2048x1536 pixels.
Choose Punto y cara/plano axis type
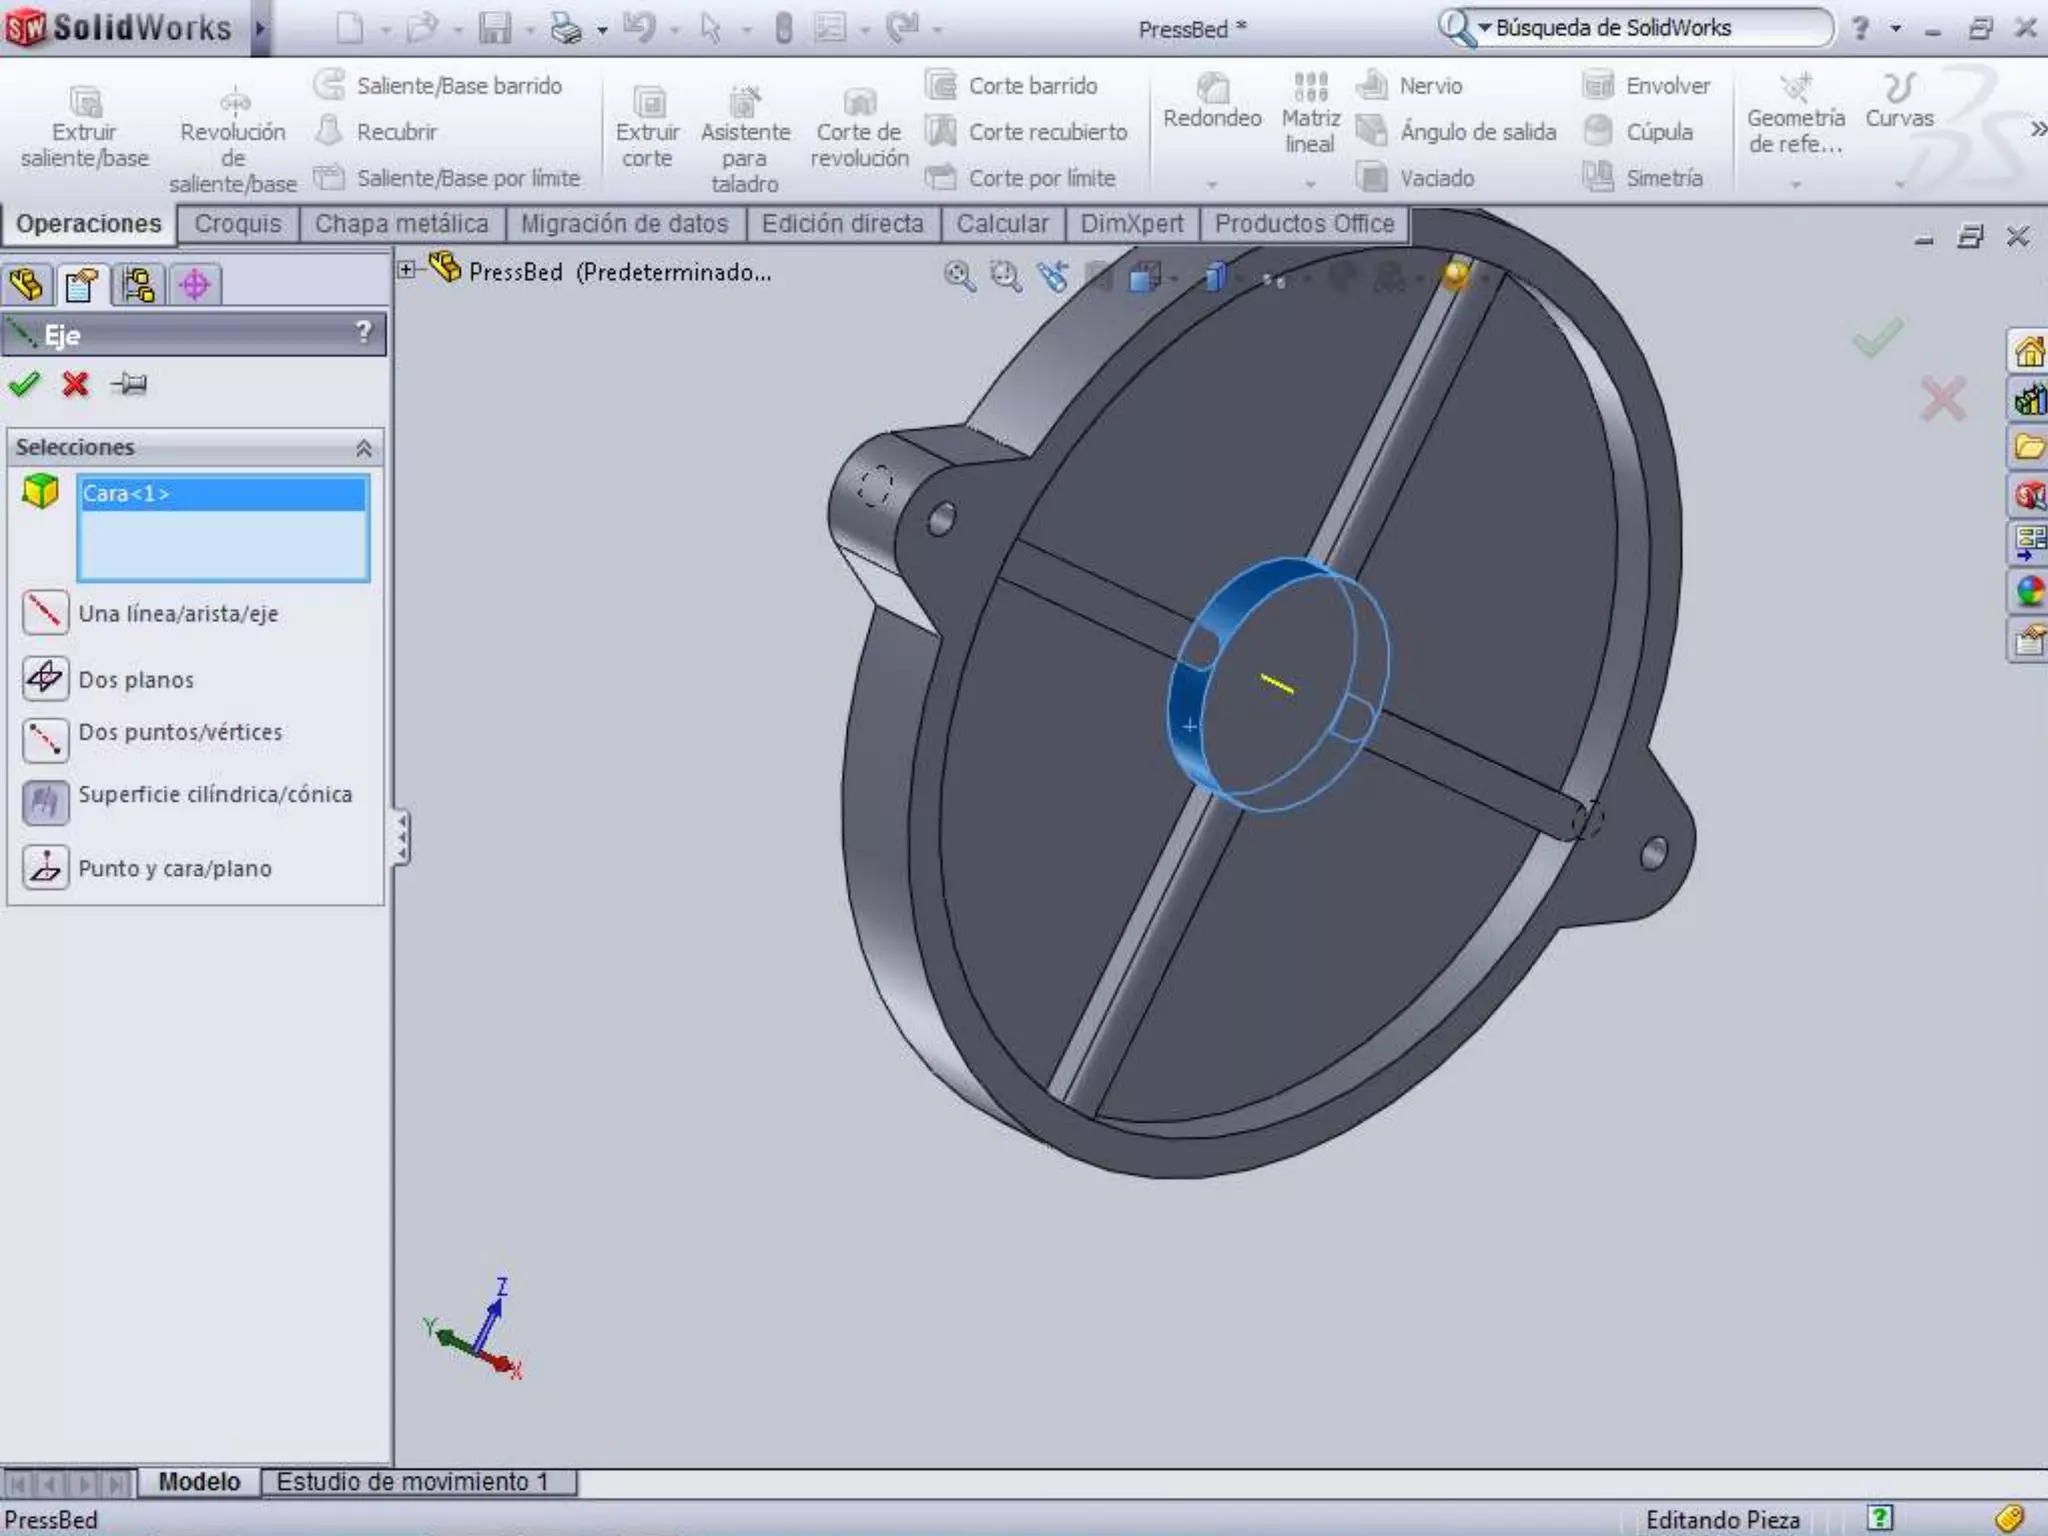pyautogui.click(x=45, y=868)
